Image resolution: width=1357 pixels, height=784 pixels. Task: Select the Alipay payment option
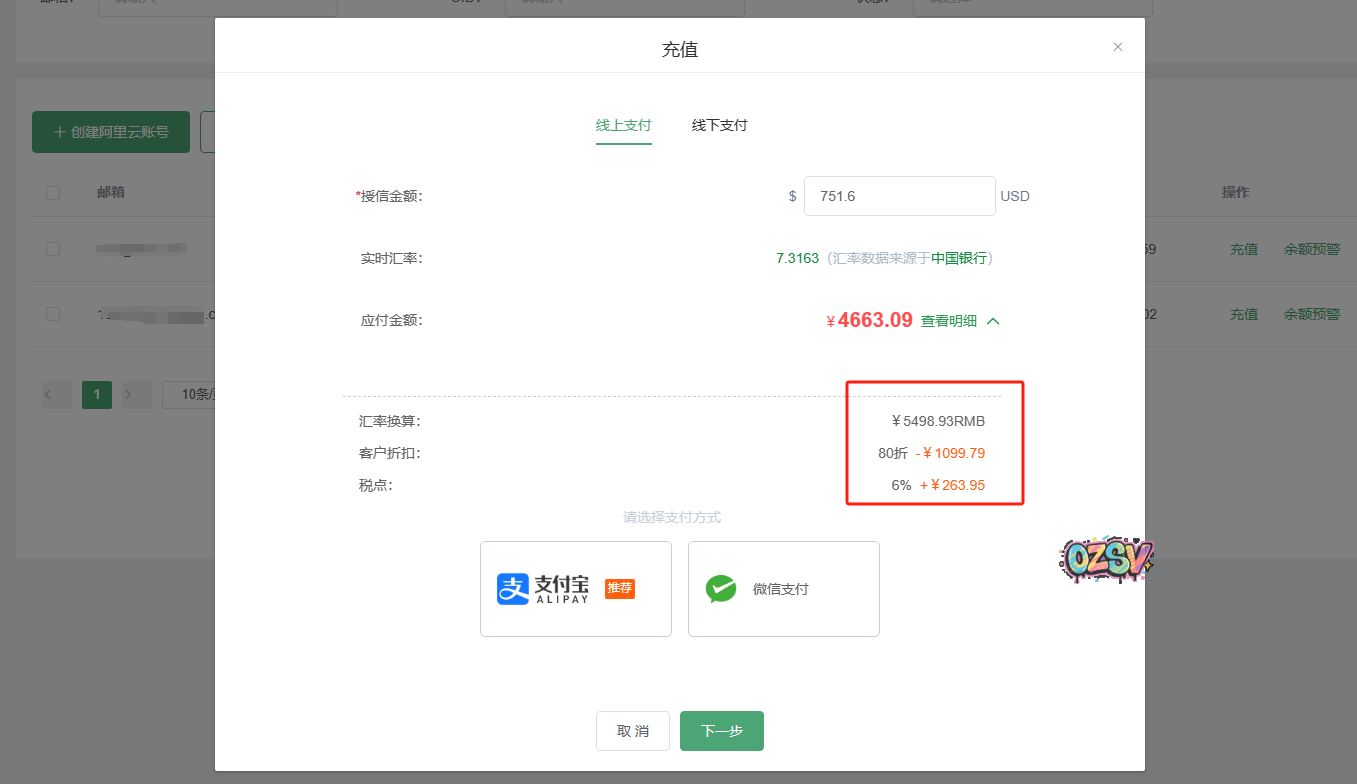(575, 589)
